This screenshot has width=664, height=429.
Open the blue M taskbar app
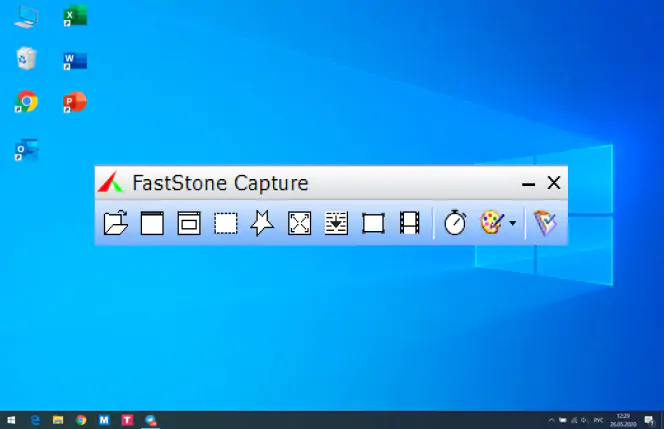tap(104, 420)
